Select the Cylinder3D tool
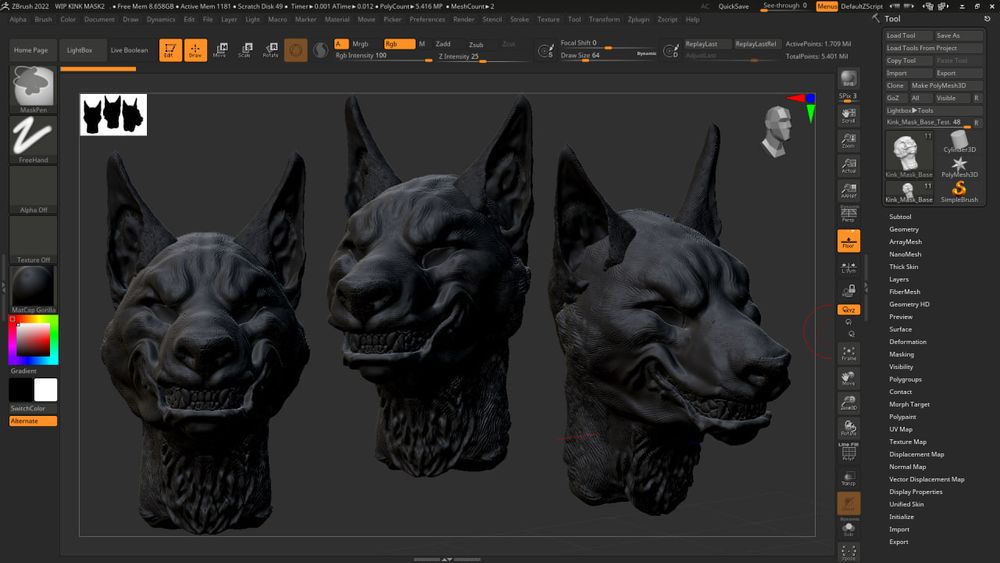 click(x=959, y=142)
